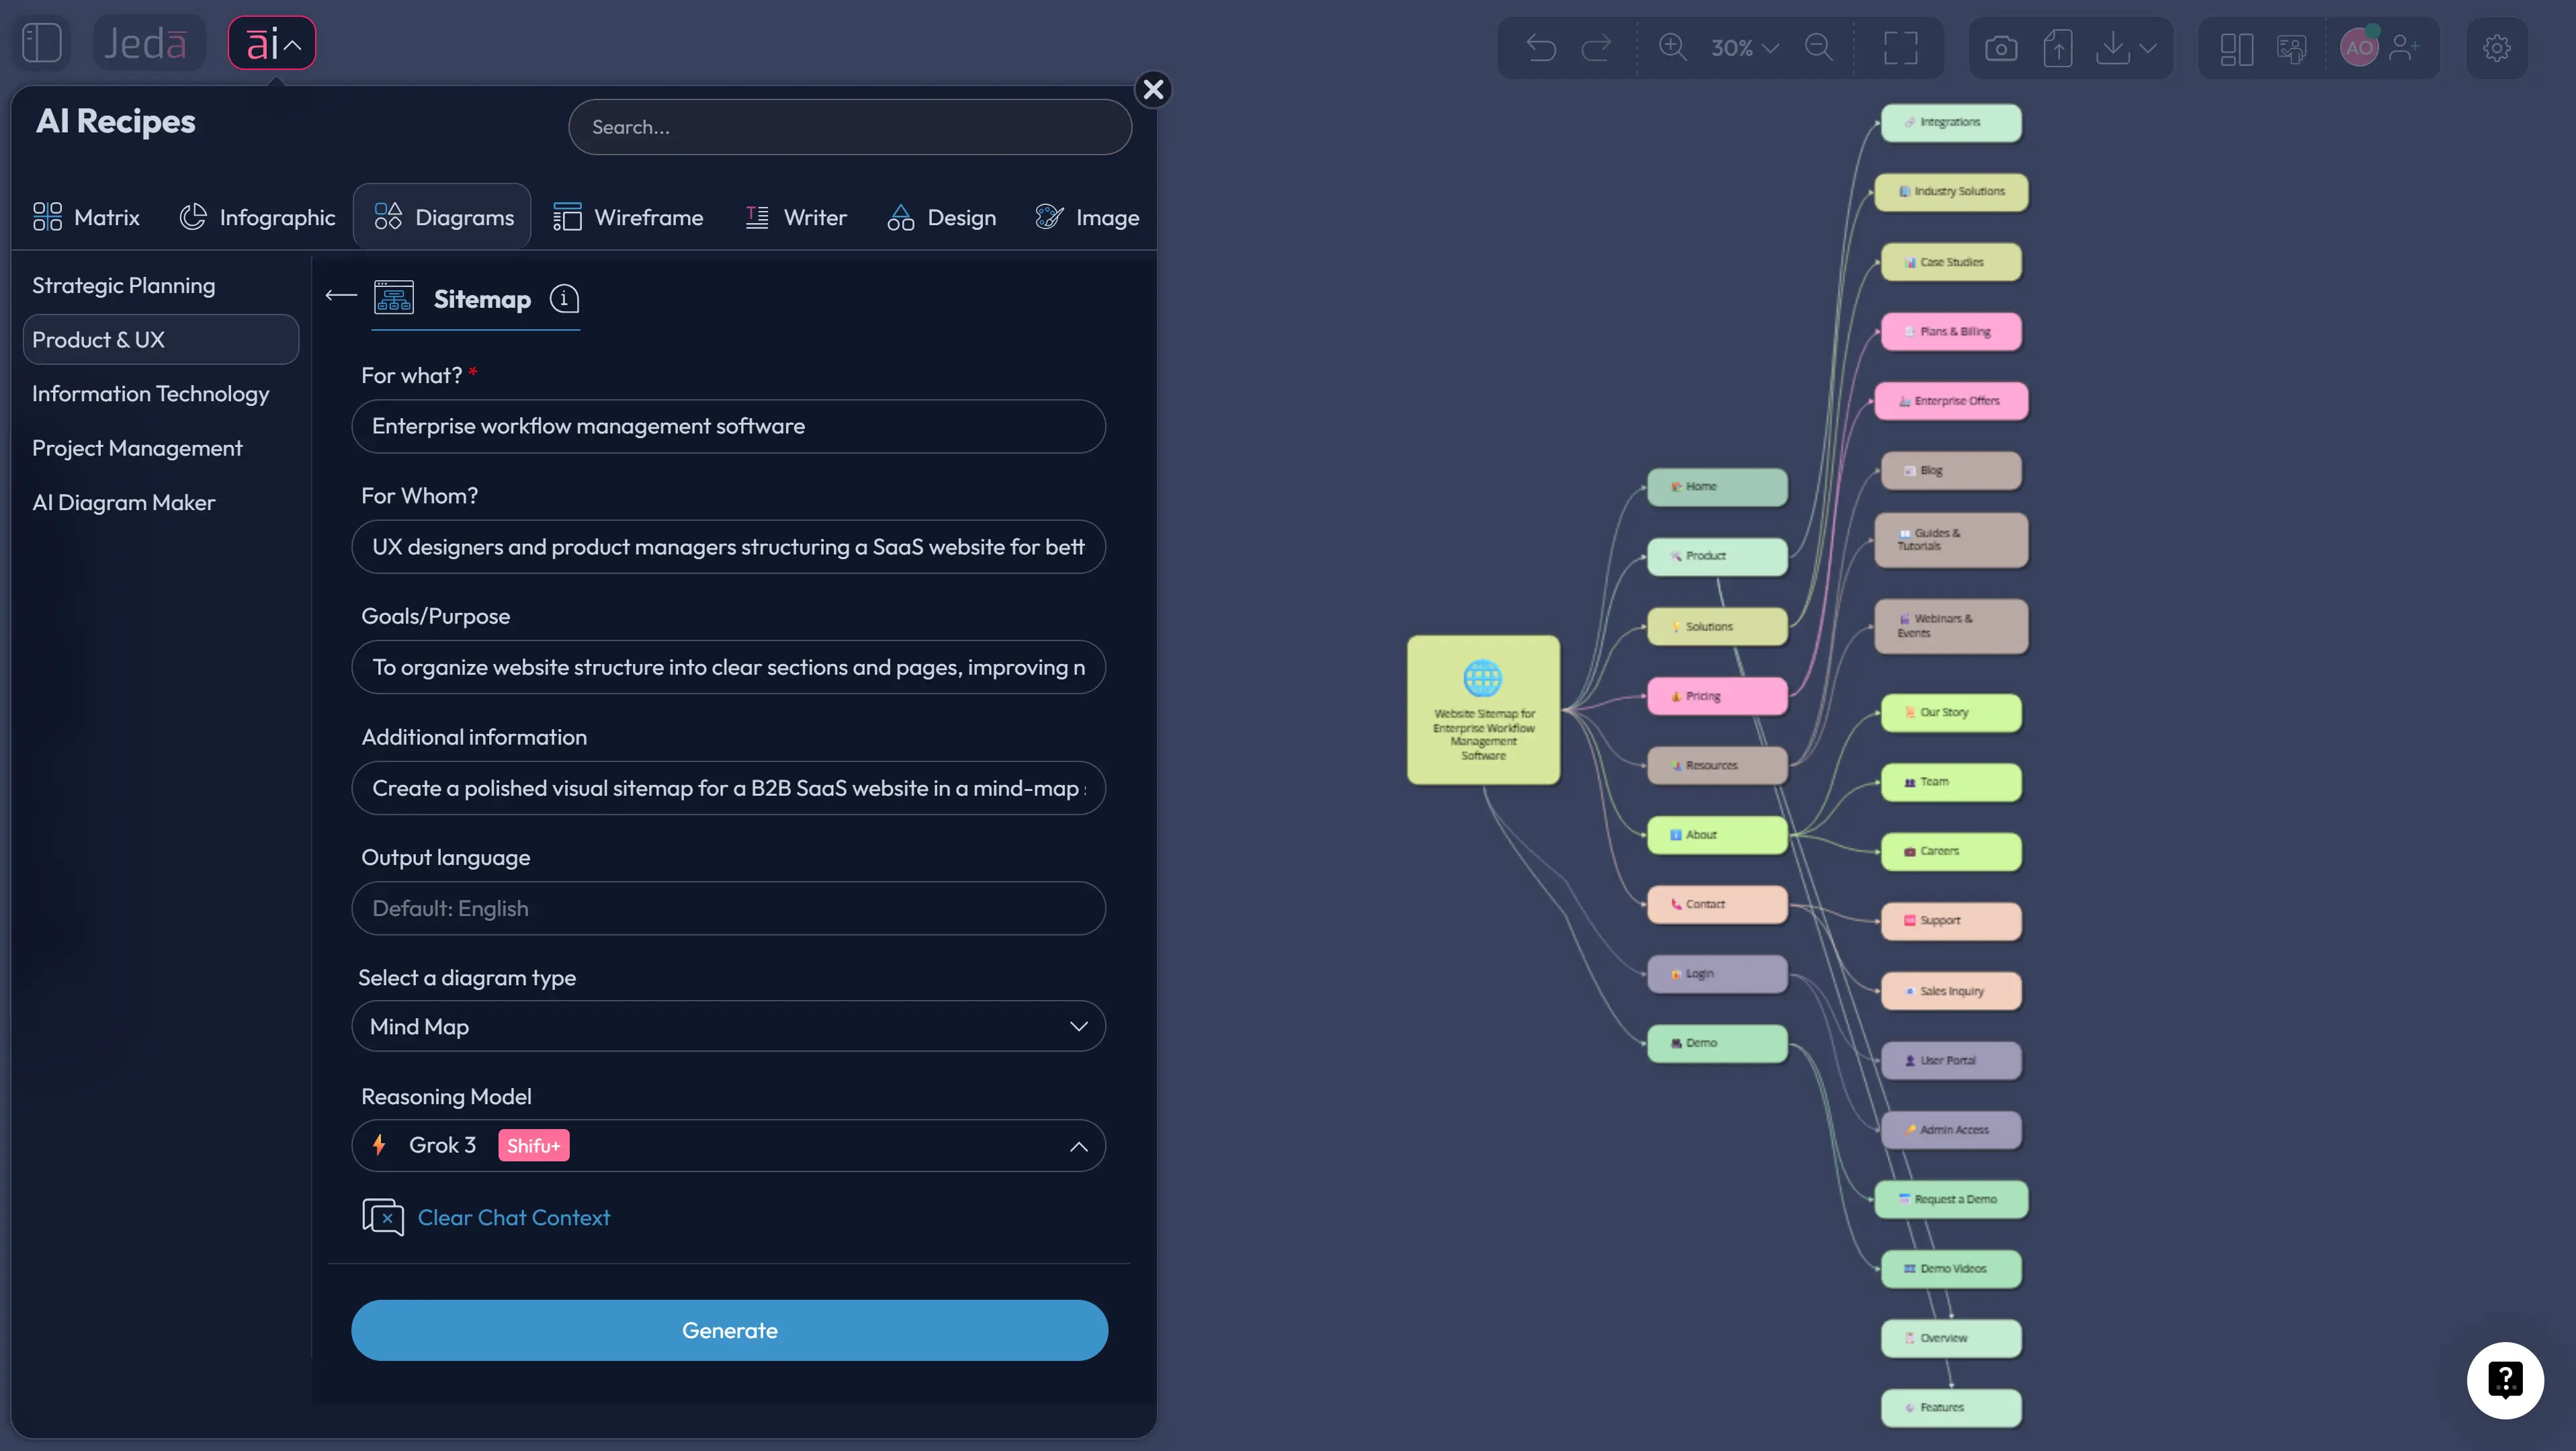Click the Clear Chat Context link
The height and width of the screenshot is (1451, 2576).
click(513, 1218)
